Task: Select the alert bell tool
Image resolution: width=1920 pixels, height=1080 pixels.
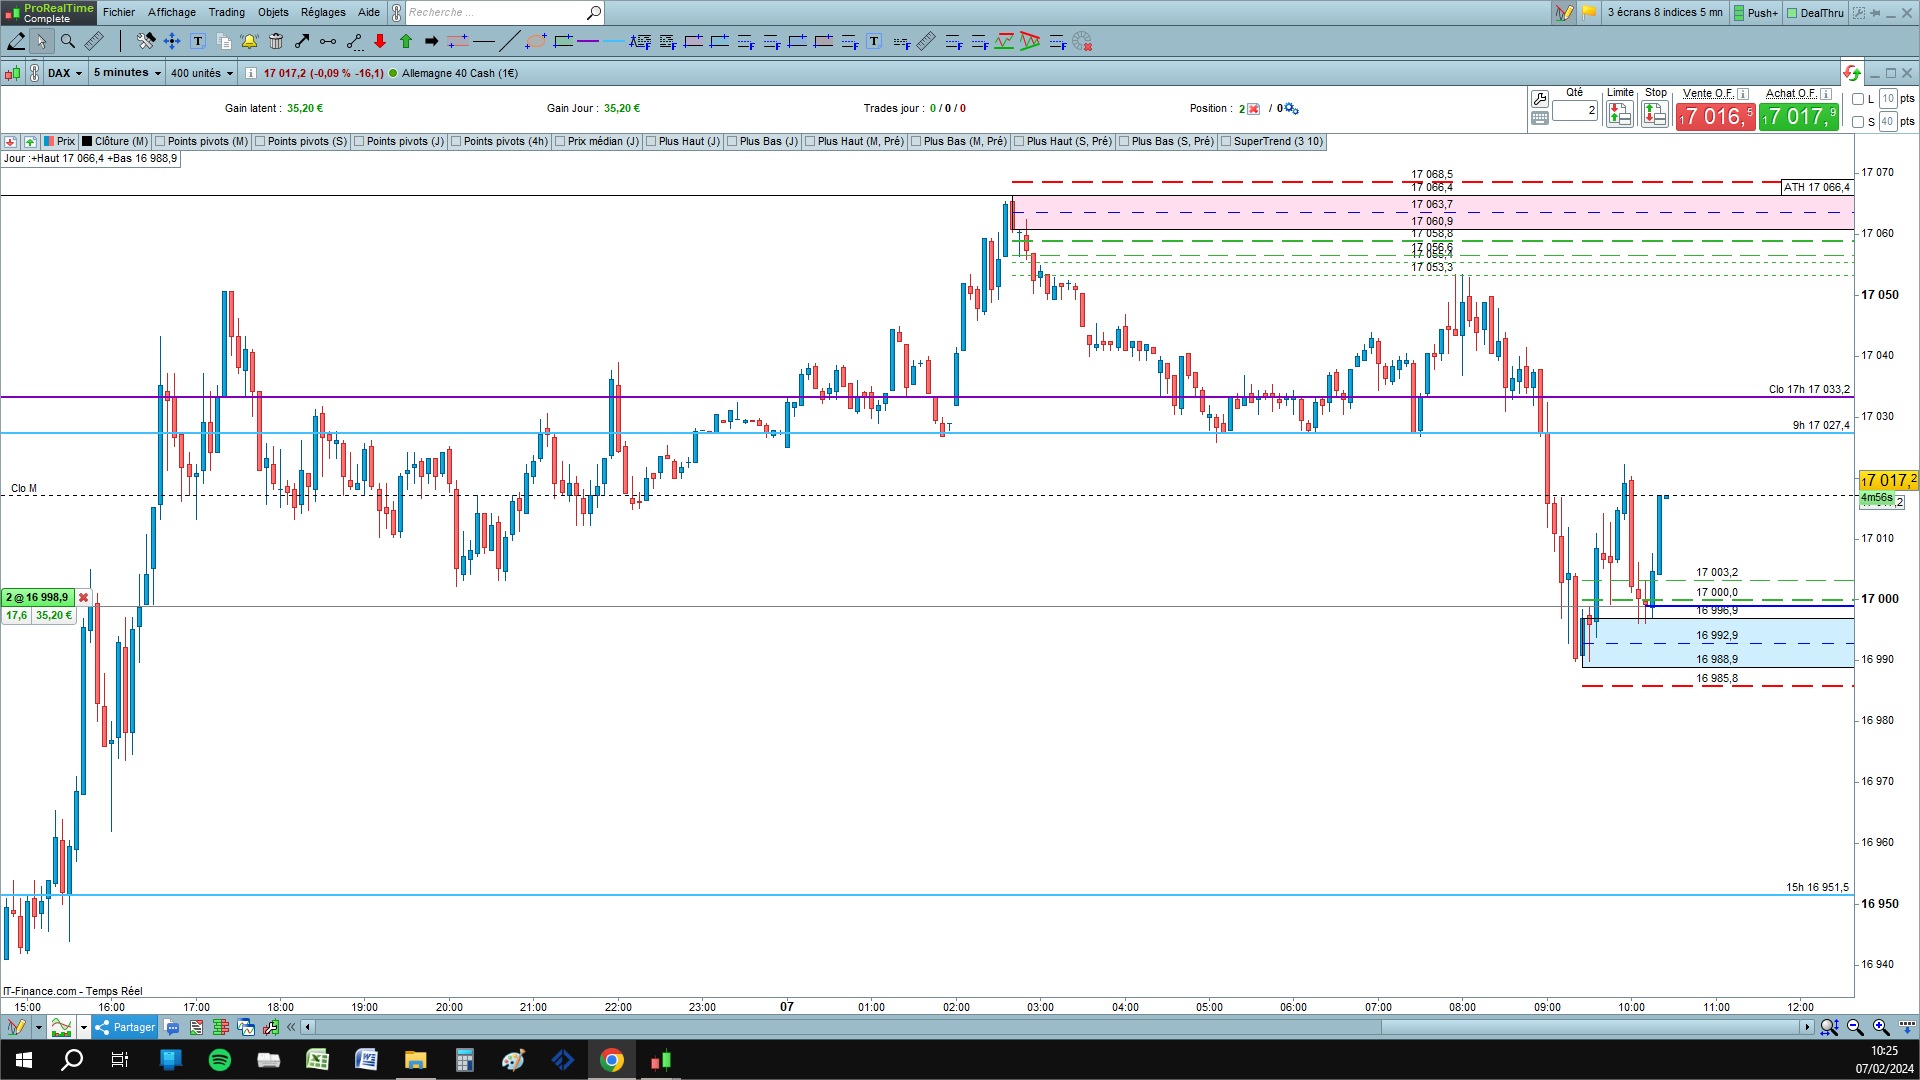Action: point(249,41)
